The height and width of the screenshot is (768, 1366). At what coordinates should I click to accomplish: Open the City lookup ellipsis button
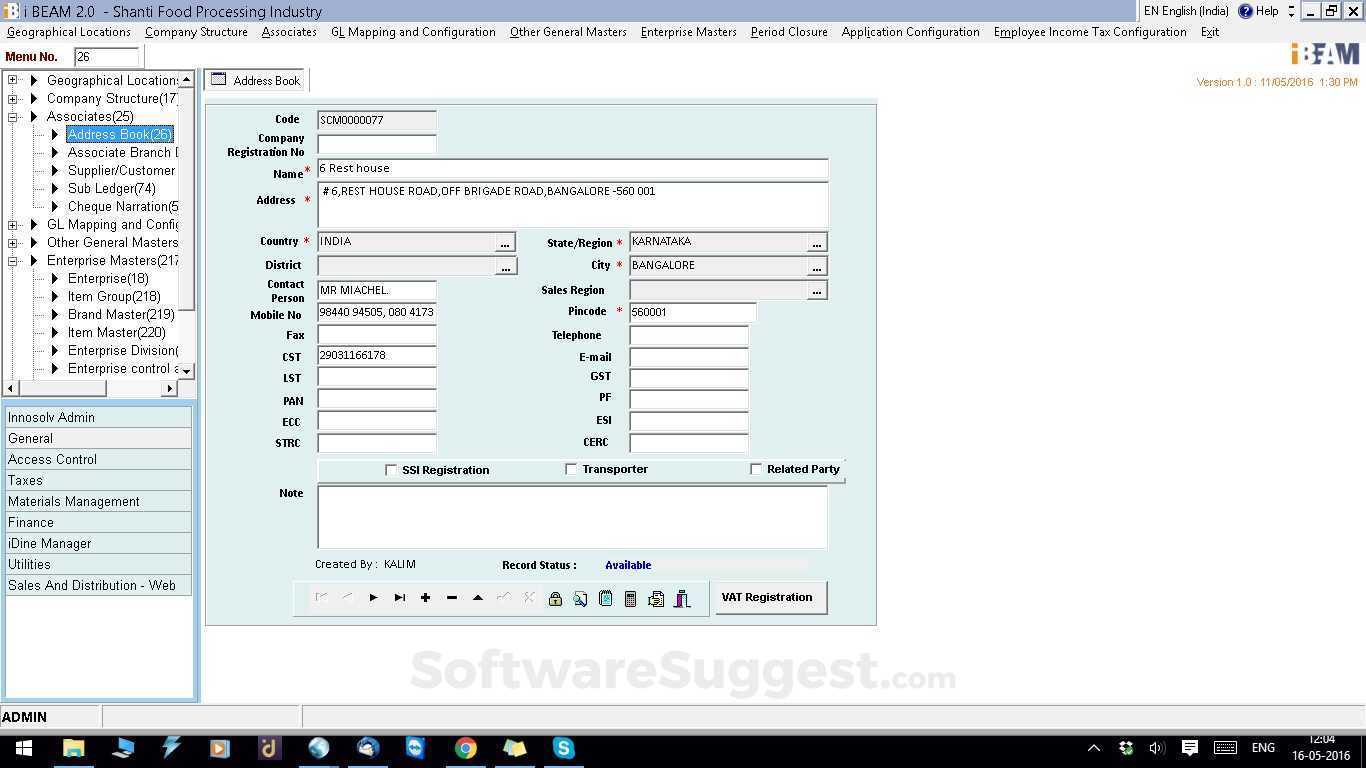pos(817,266)
